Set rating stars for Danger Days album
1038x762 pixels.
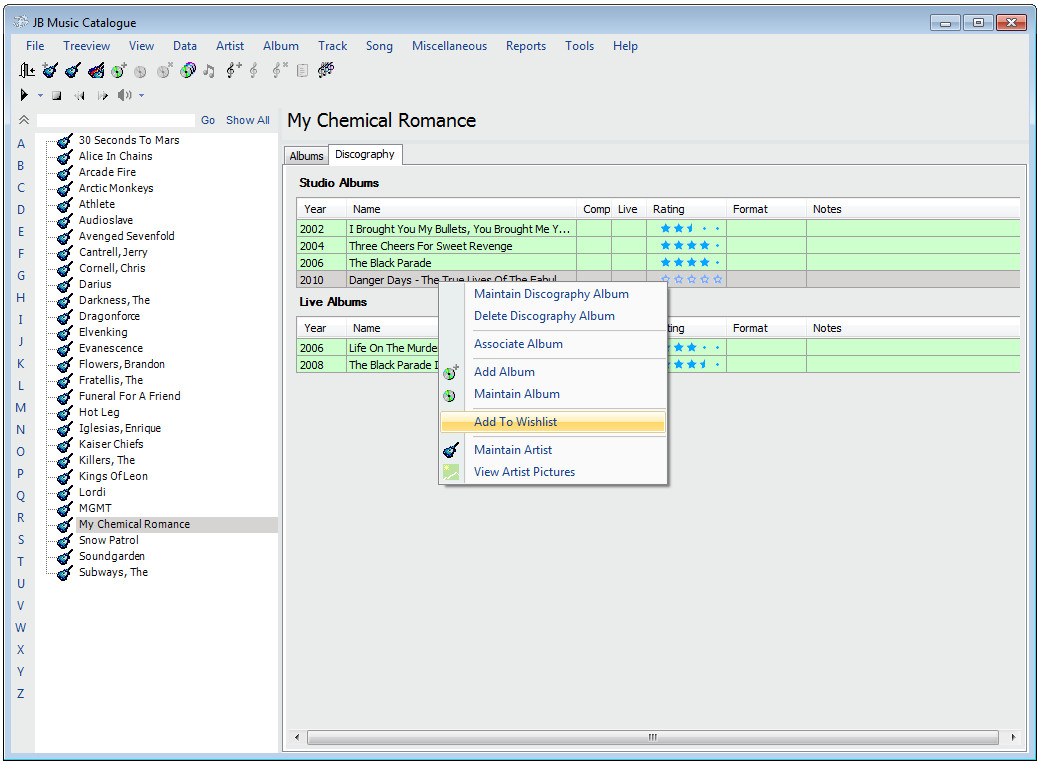click(691, 279)
